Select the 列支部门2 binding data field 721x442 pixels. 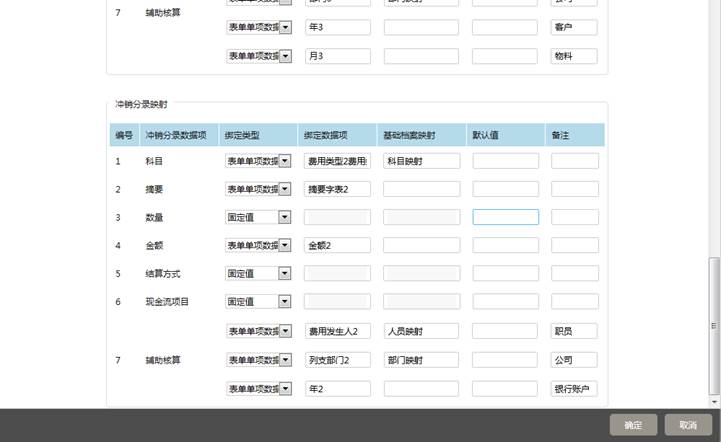pos(337,360)
